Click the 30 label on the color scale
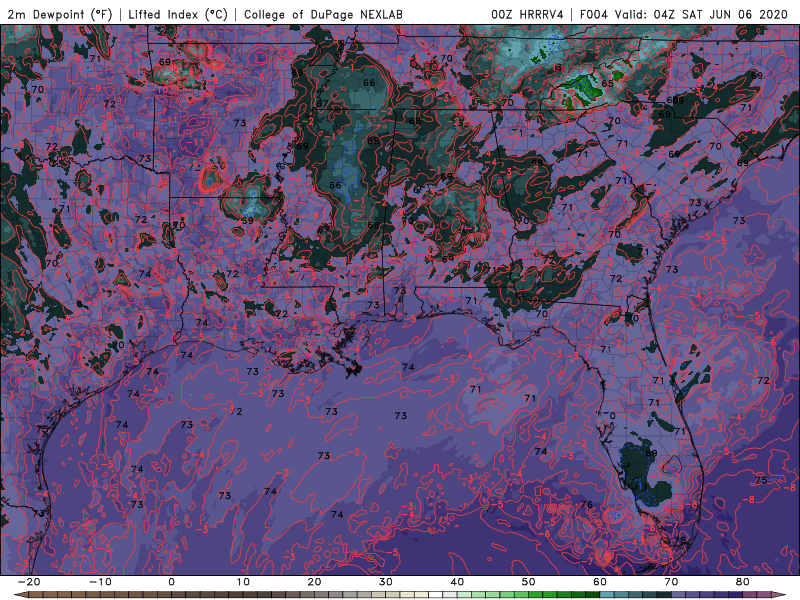800x600 pixels. [x=386, y=582]
